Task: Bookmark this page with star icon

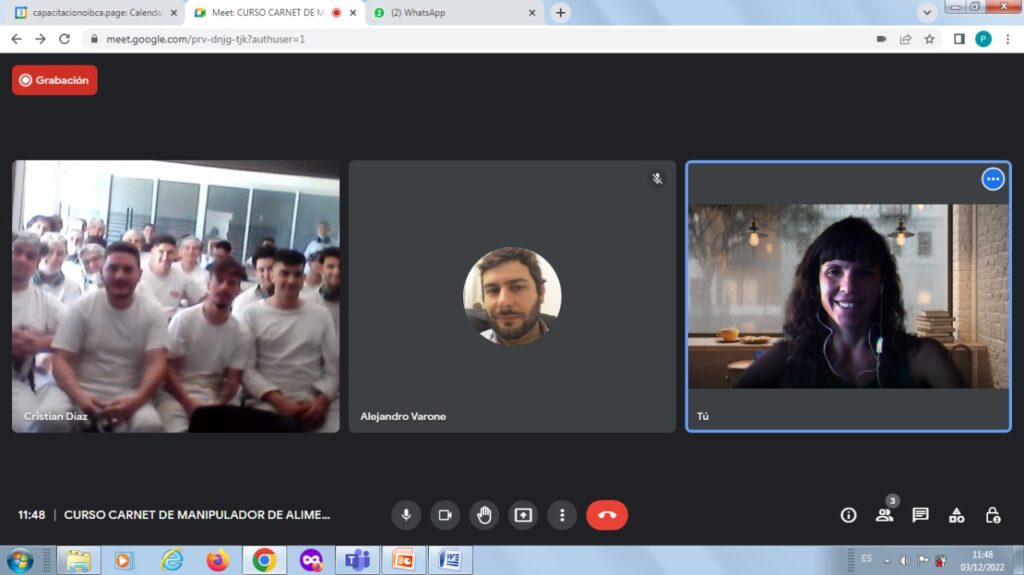Action: [929, 39]
